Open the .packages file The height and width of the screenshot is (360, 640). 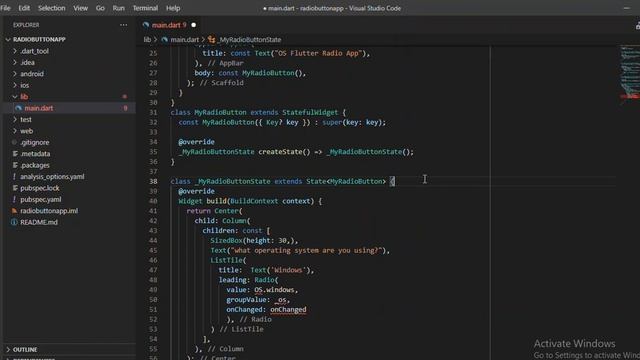(35, 165)
